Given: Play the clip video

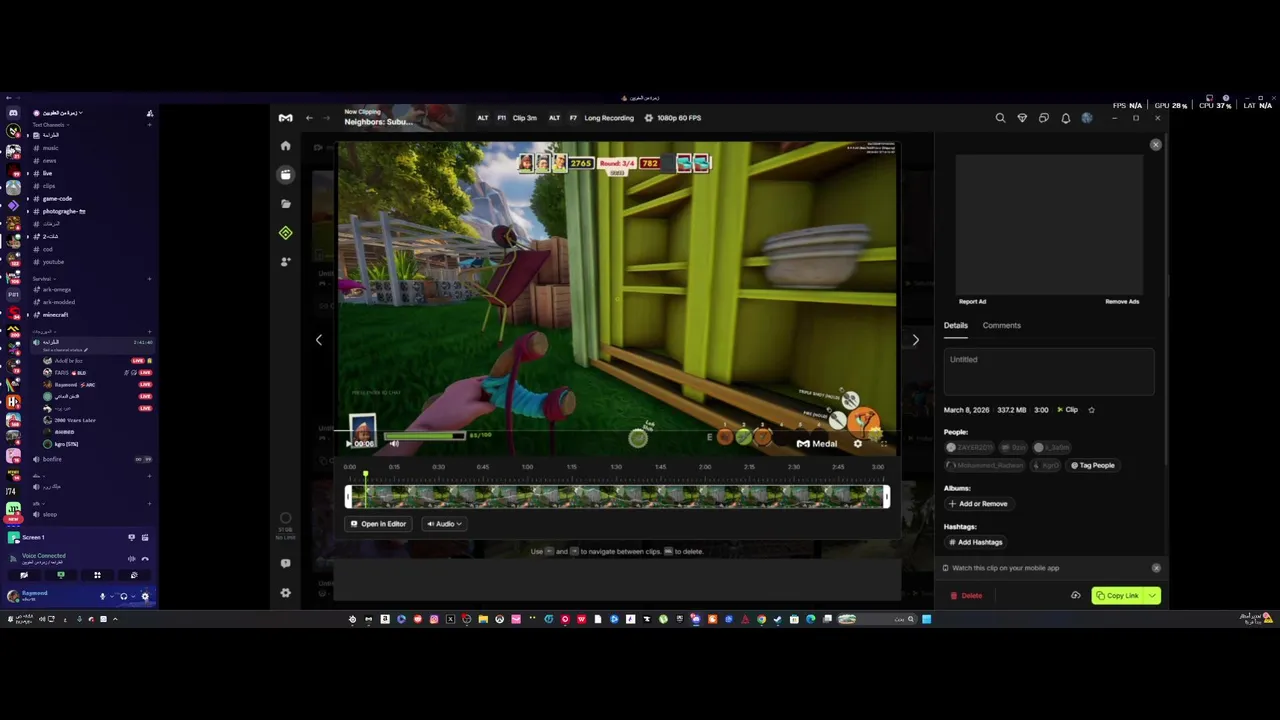Looking at the screenshot, I should pos(349,443).
